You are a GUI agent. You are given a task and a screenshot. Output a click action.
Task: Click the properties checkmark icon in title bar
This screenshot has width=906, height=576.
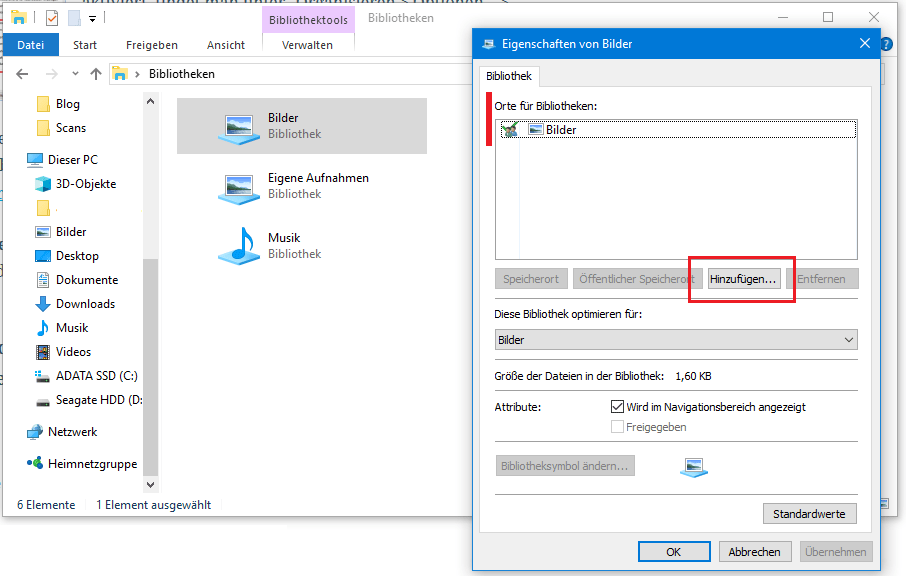tap(52, 18)
